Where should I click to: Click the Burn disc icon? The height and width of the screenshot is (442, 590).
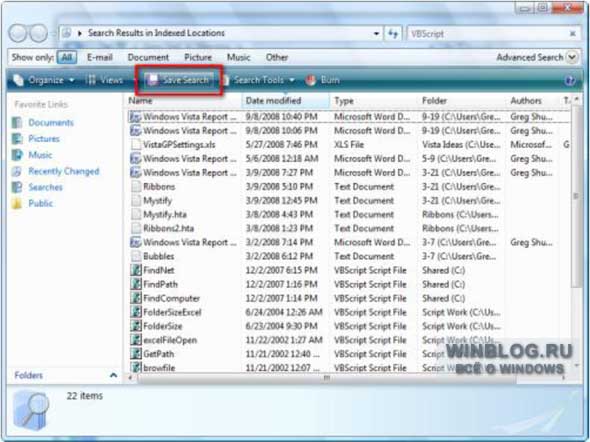pyautogui.click(x=311, y=80)
